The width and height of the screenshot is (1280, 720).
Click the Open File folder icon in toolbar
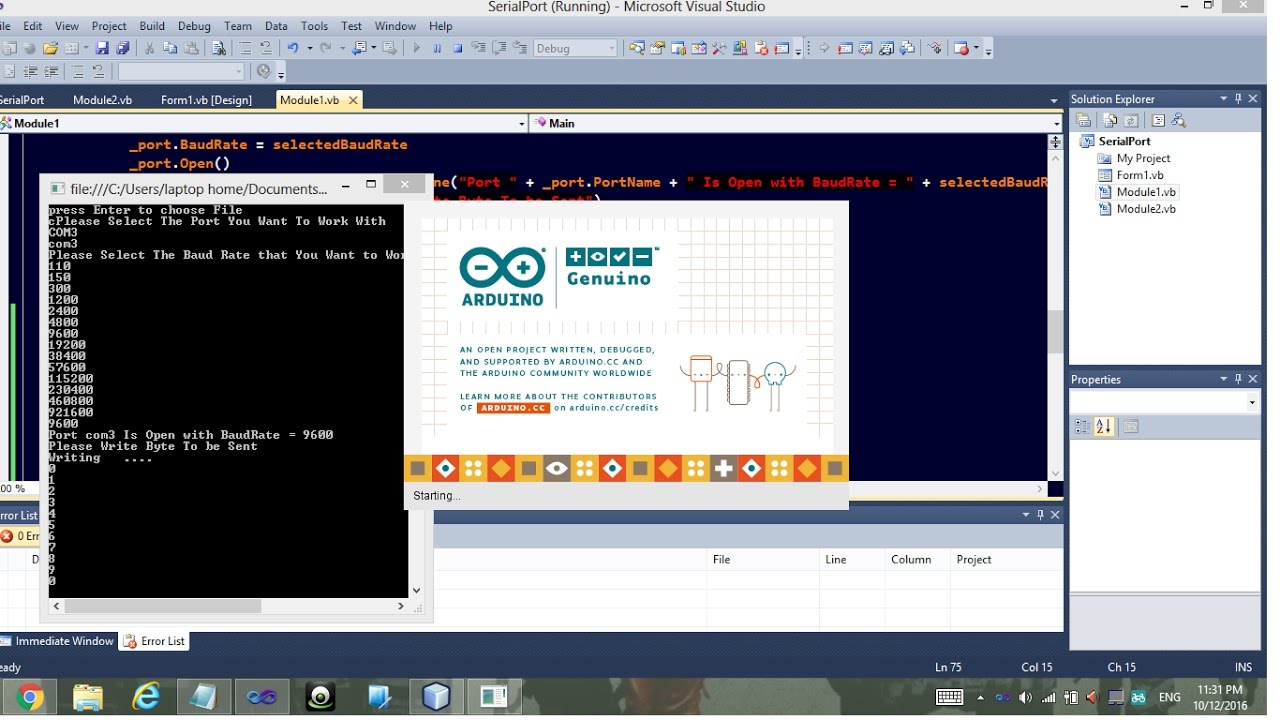pos(50,48)
